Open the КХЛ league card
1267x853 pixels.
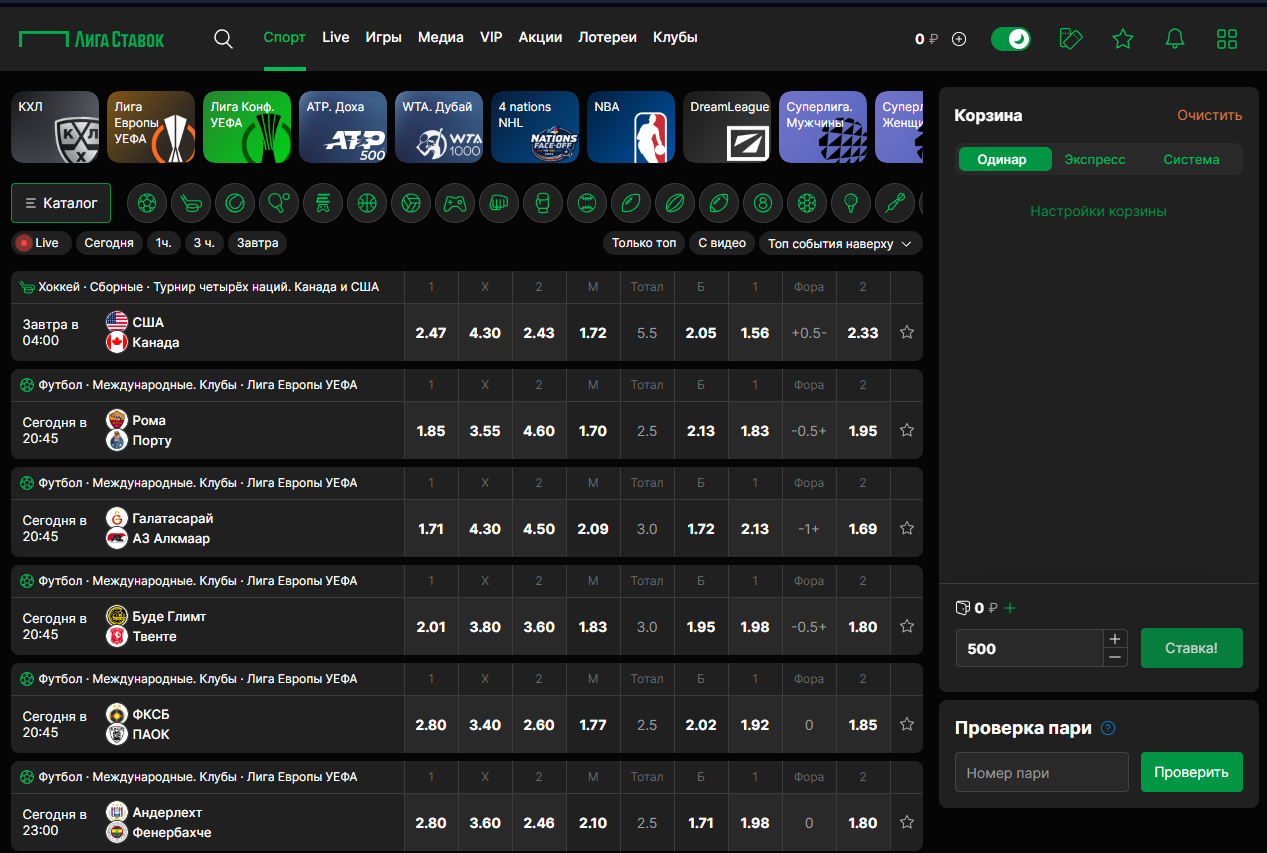coord(55,127)
